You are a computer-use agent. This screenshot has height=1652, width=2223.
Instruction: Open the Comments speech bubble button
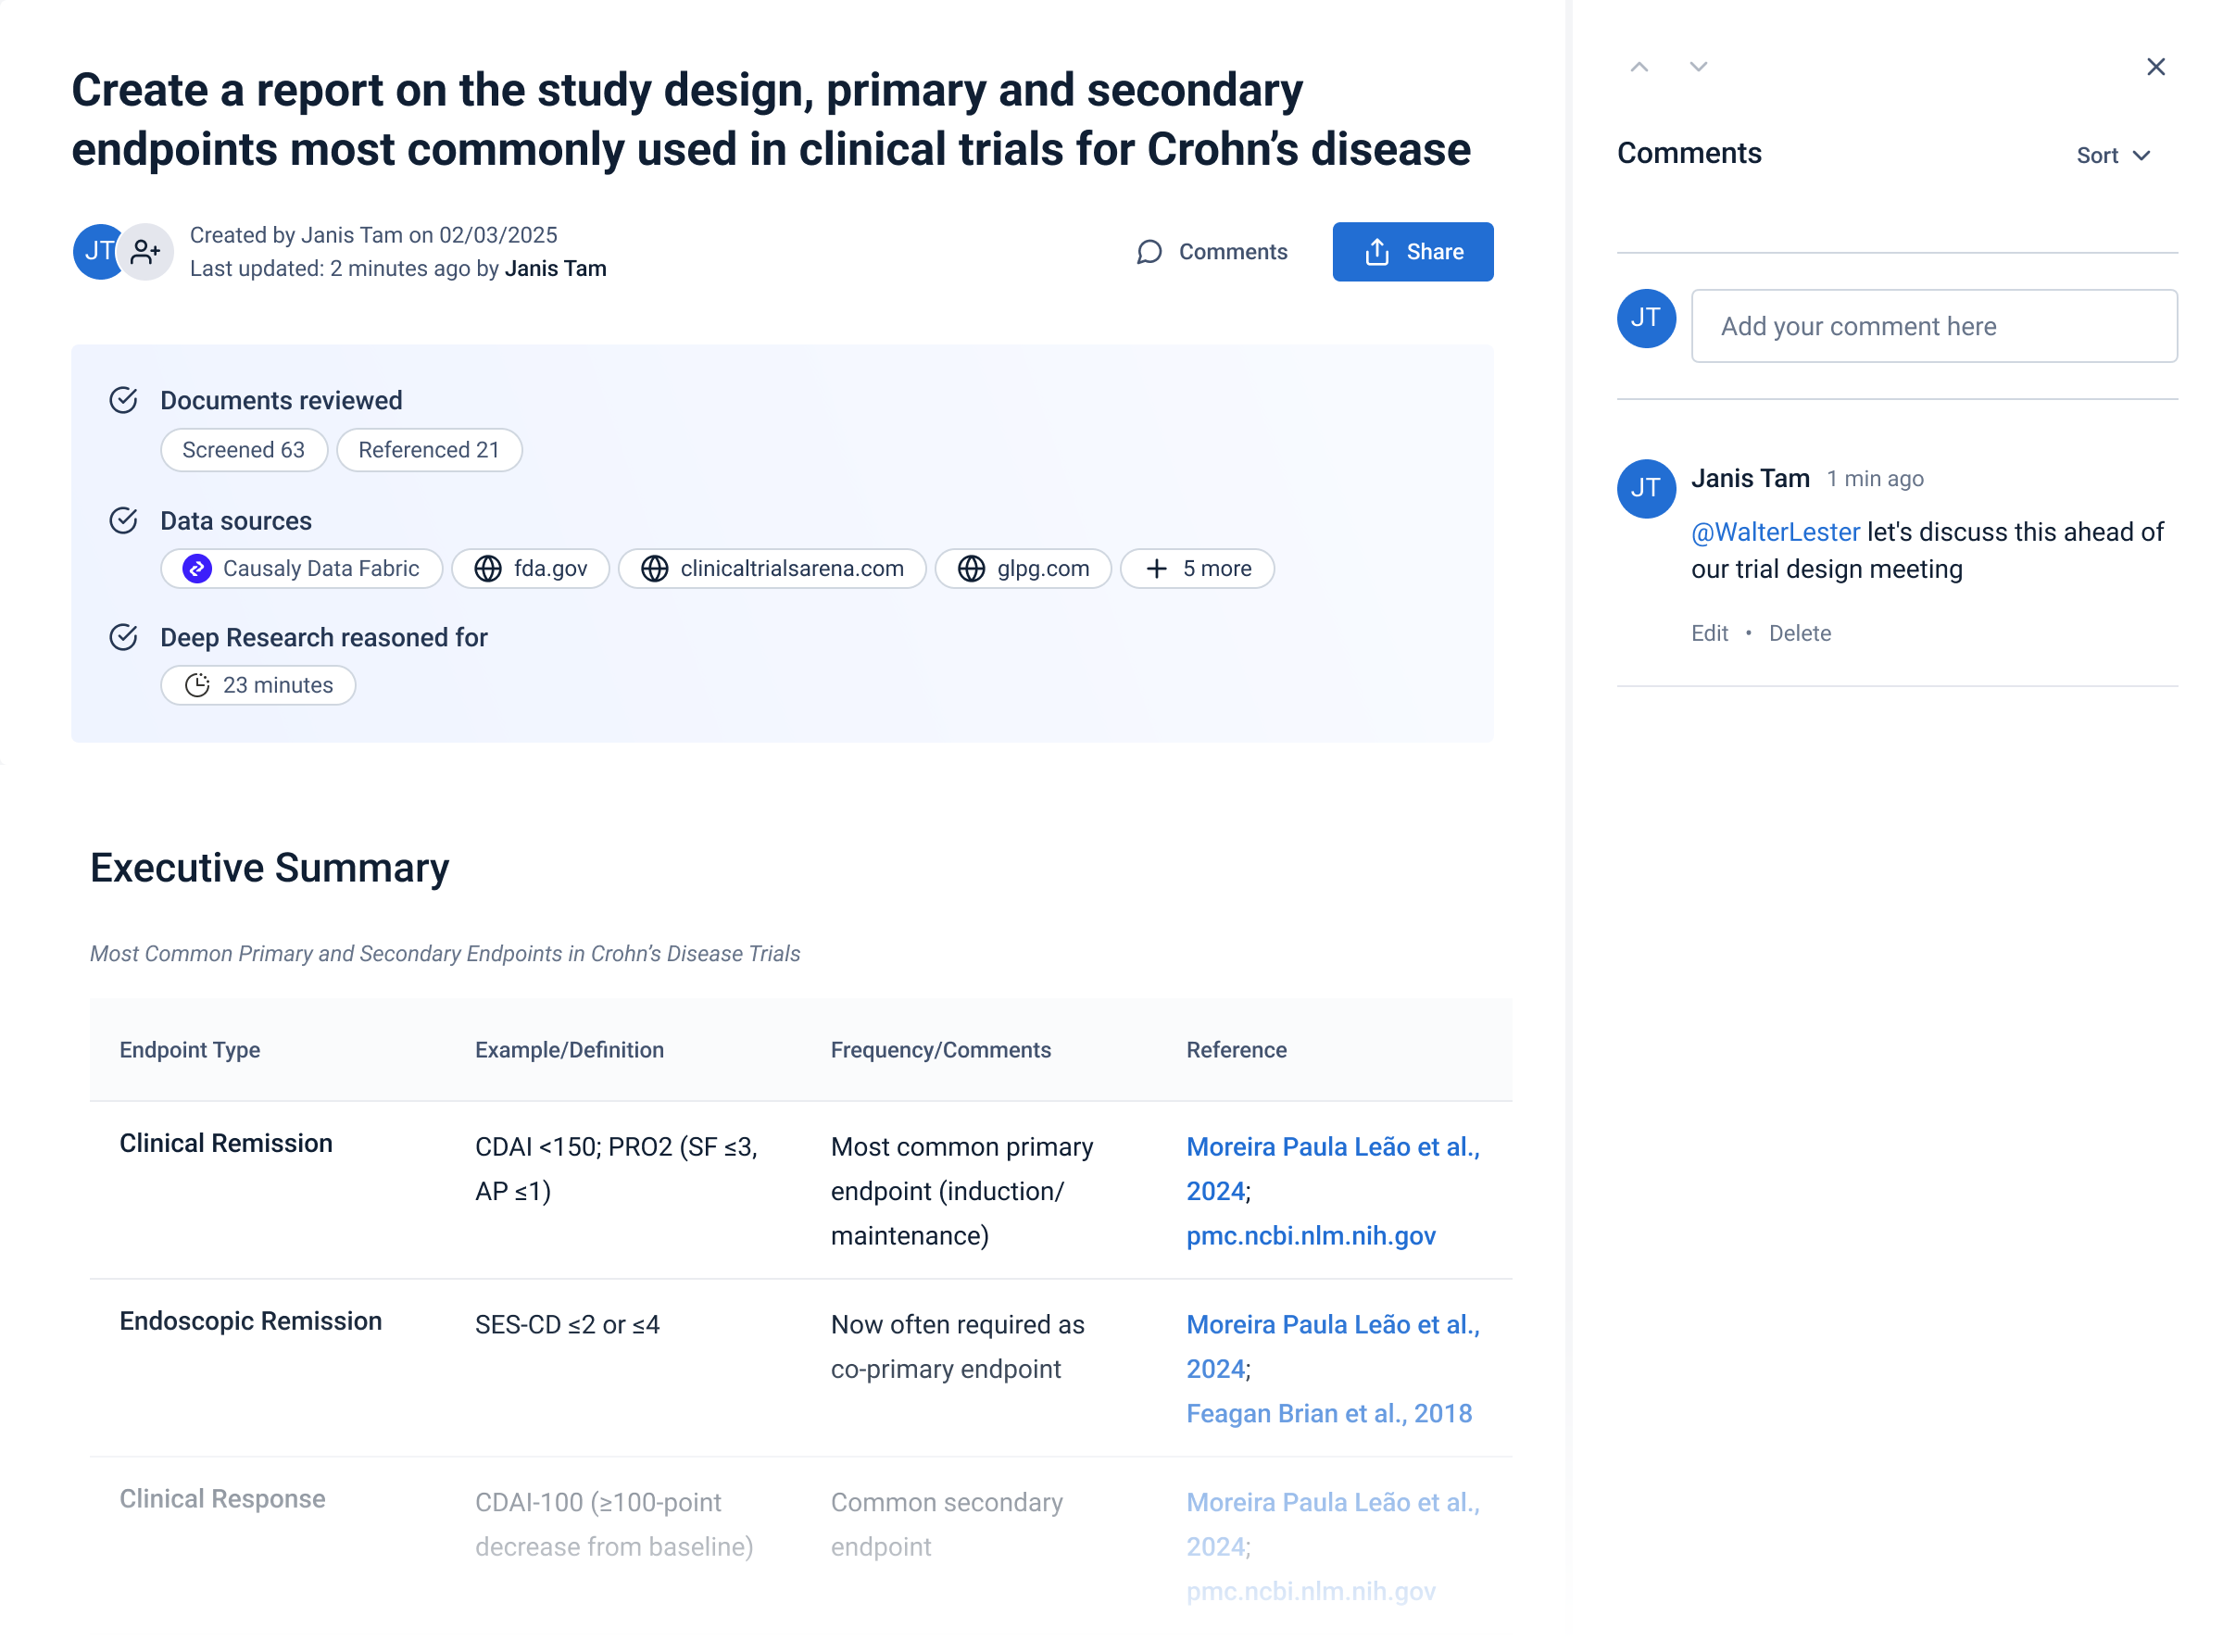1212,252
